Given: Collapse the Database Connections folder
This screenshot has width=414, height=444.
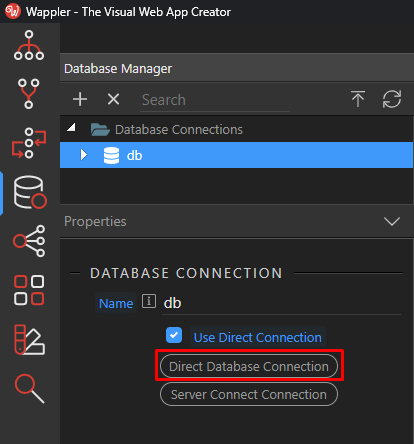Looking at the screenshot, I should click(x=71, y=127).
